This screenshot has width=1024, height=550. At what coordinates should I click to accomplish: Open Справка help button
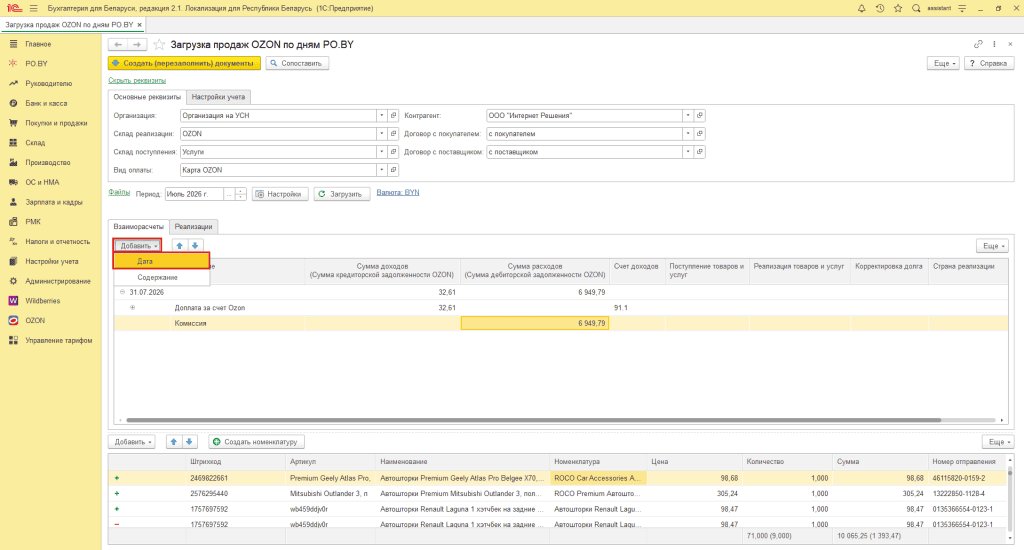989,63
